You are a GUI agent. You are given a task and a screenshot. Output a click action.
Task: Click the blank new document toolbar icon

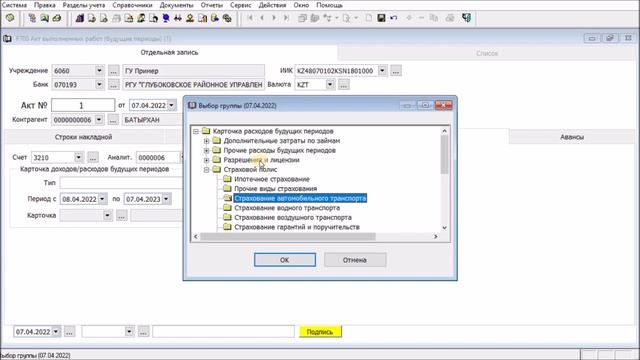(369, 18)
